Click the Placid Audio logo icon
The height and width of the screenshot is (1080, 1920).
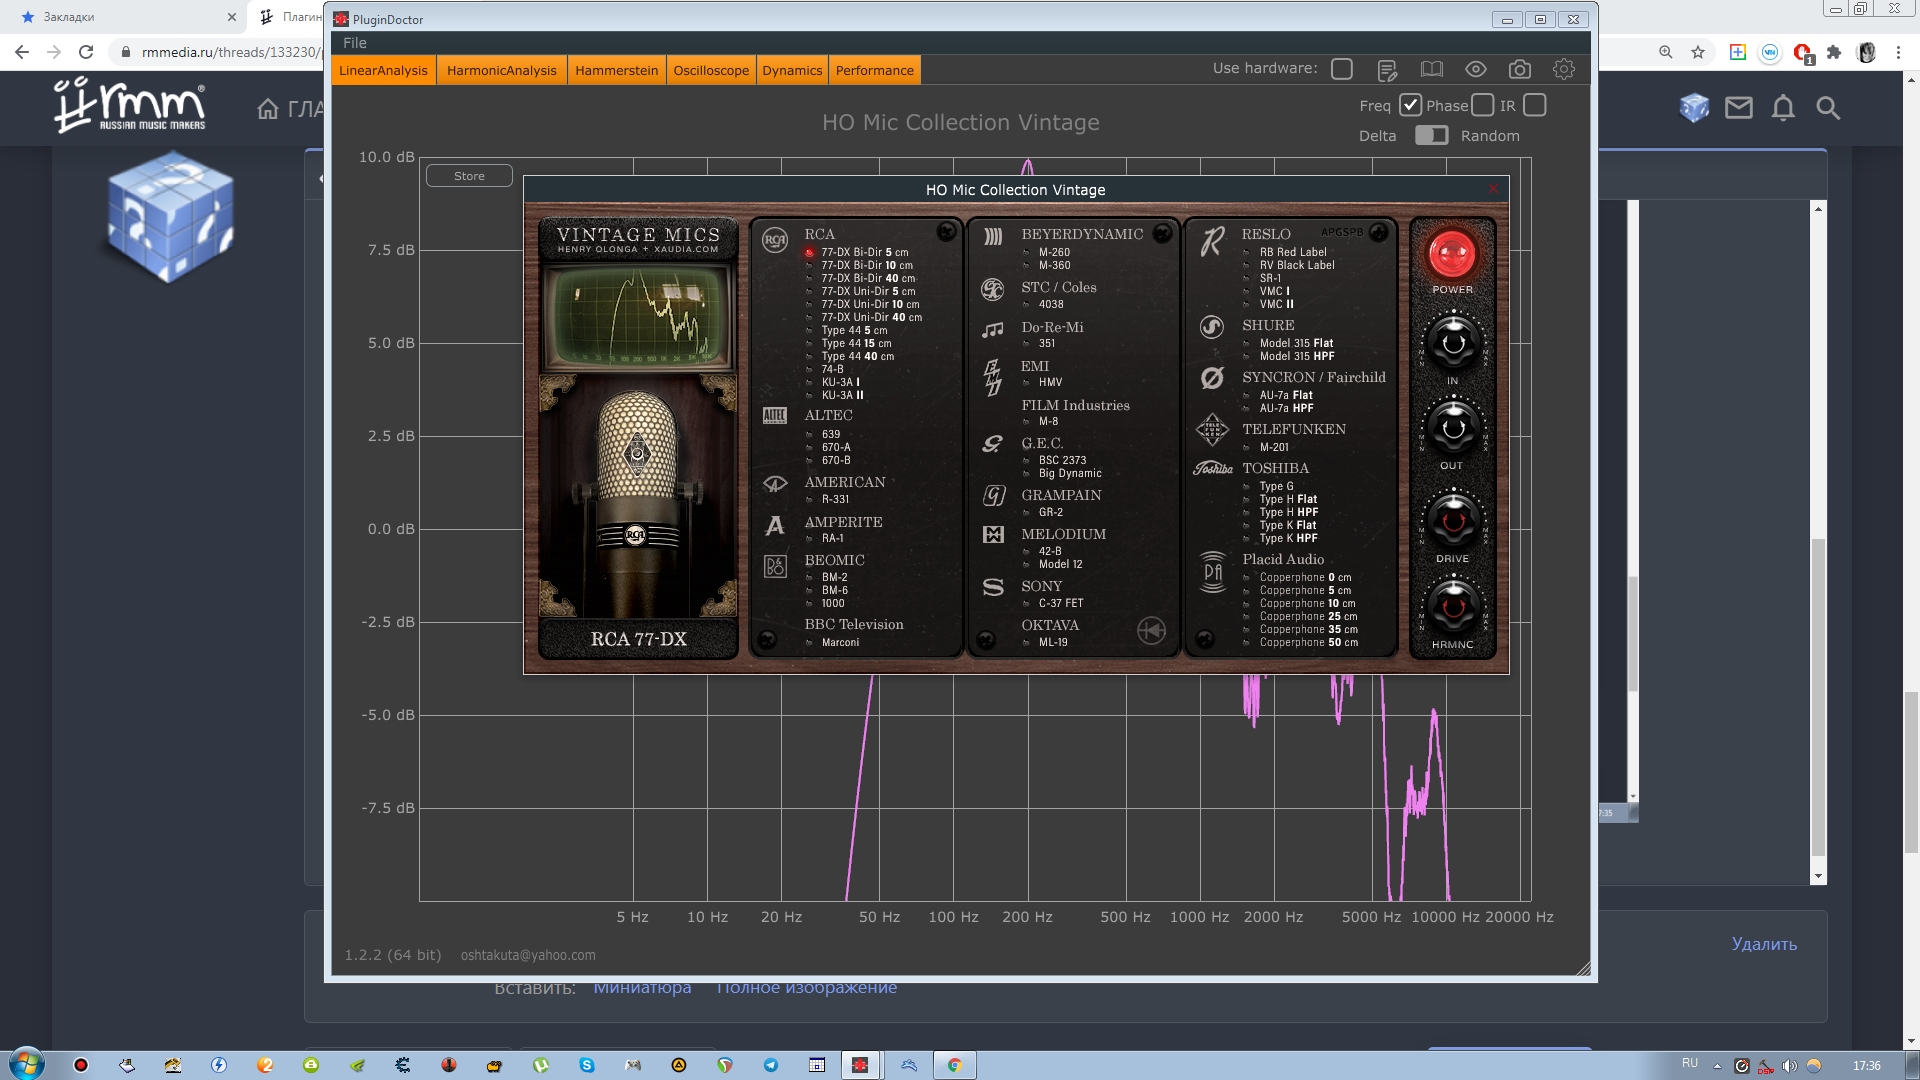(x=1213, y=572)
